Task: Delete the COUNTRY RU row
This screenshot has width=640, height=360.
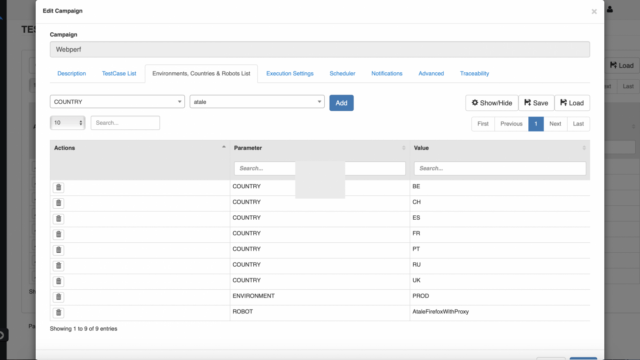Action: click(x=58, y=266)
